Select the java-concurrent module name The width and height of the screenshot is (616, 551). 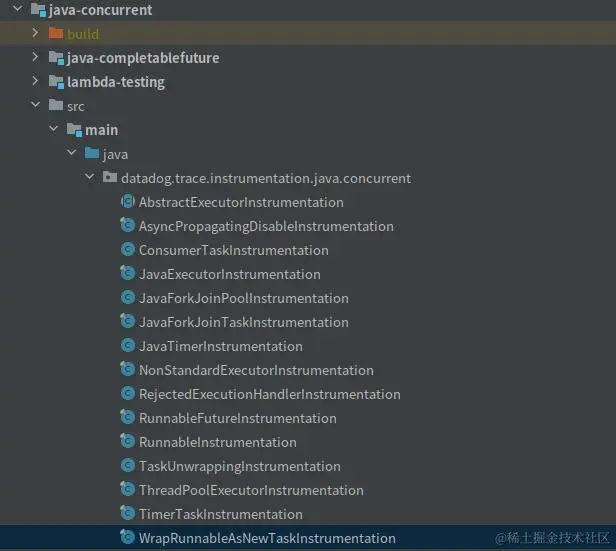(100, 10)
